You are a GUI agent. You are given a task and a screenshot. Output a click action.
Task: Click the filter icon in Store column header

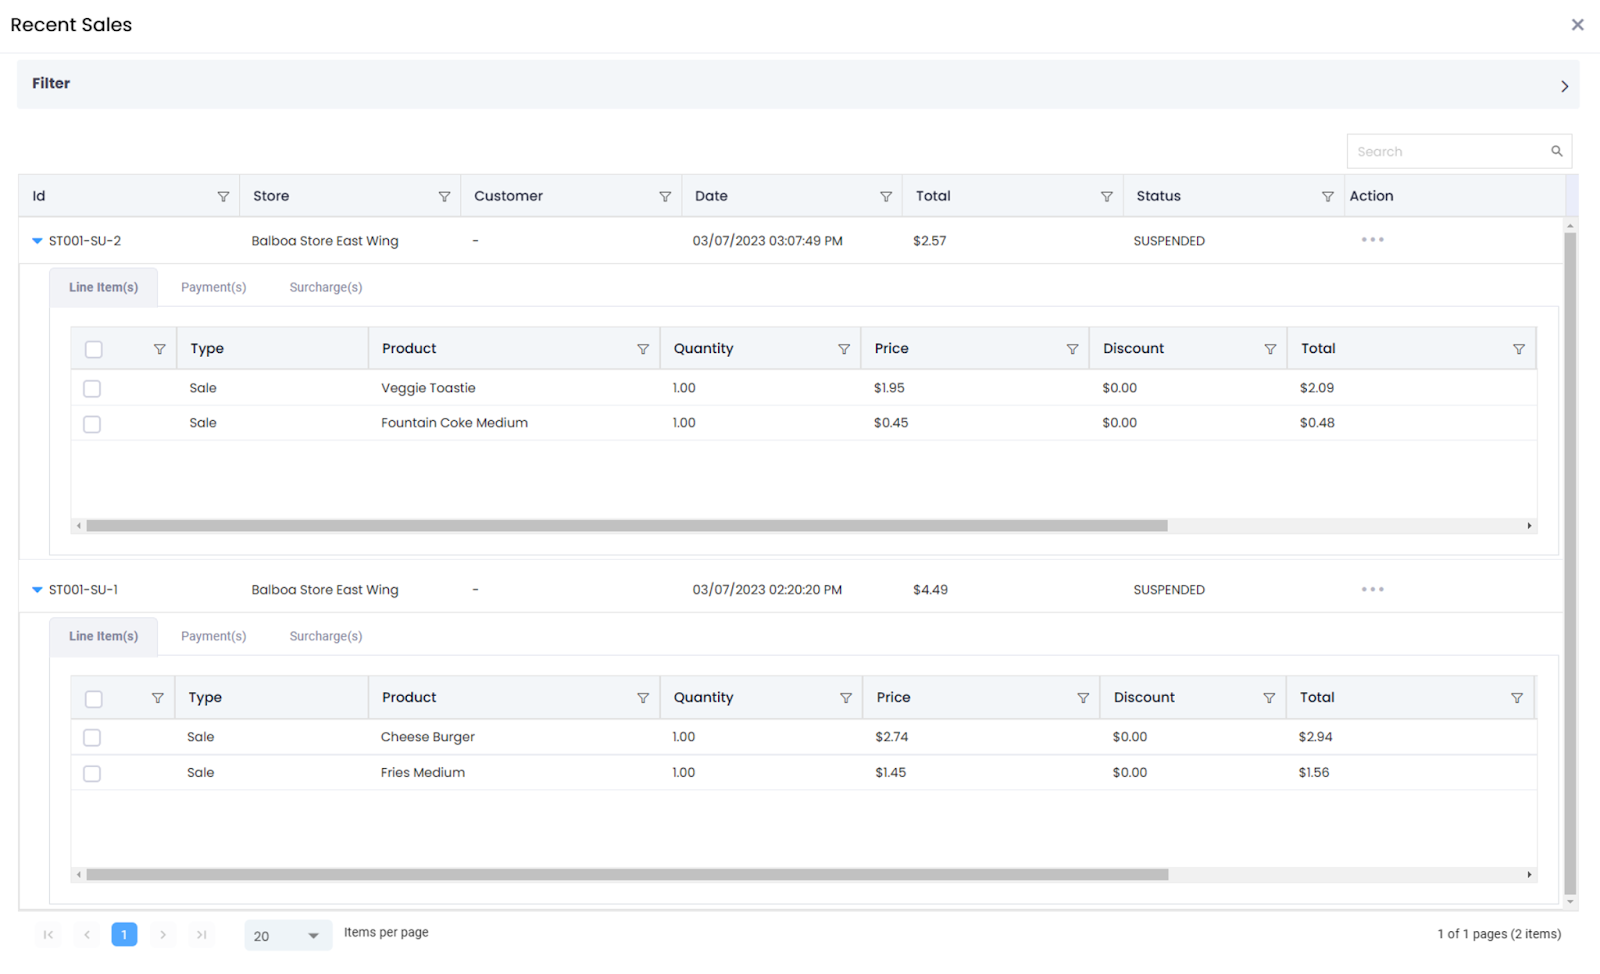click(x=444, y=197)
